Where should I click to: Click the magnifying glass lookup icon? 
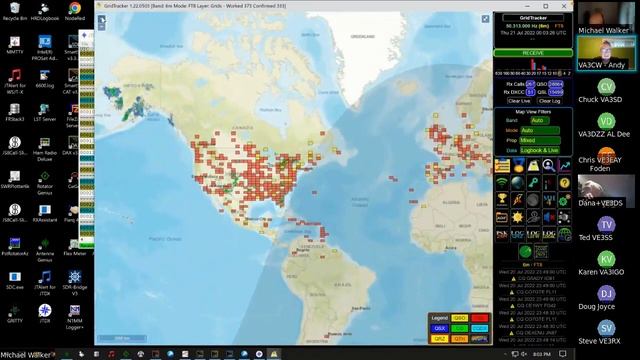point(549,166)
